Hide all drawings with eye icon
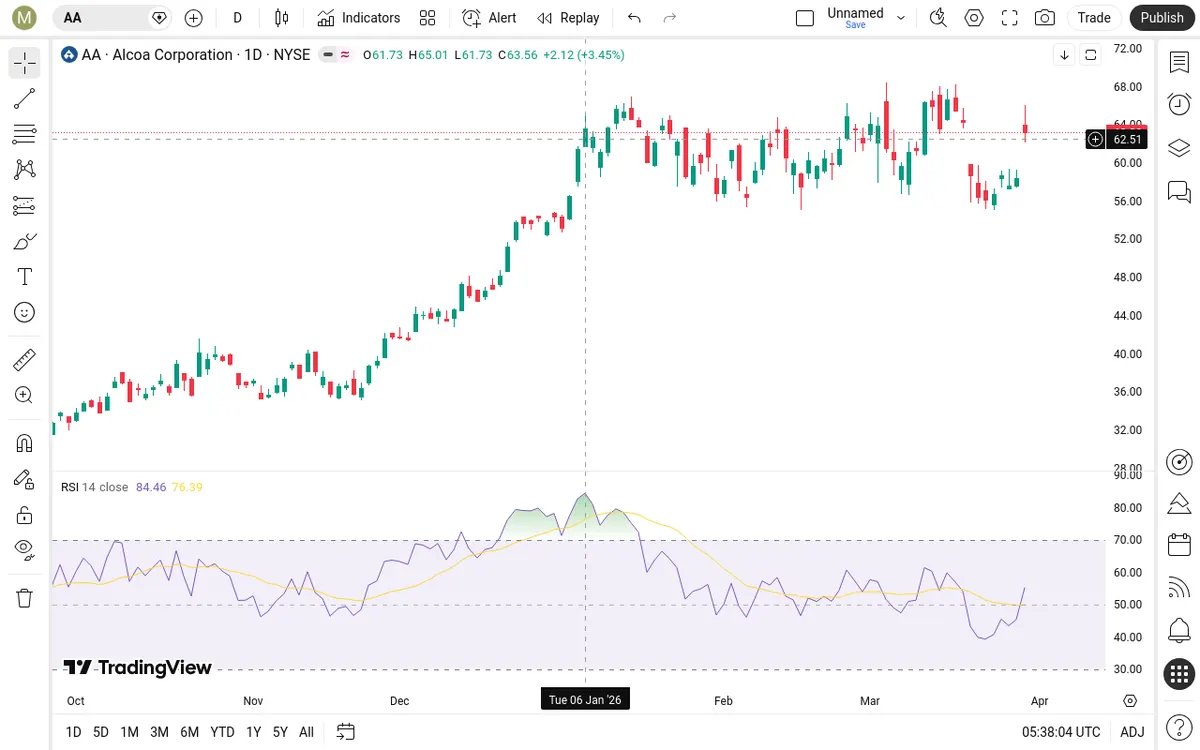 (25, 550)
